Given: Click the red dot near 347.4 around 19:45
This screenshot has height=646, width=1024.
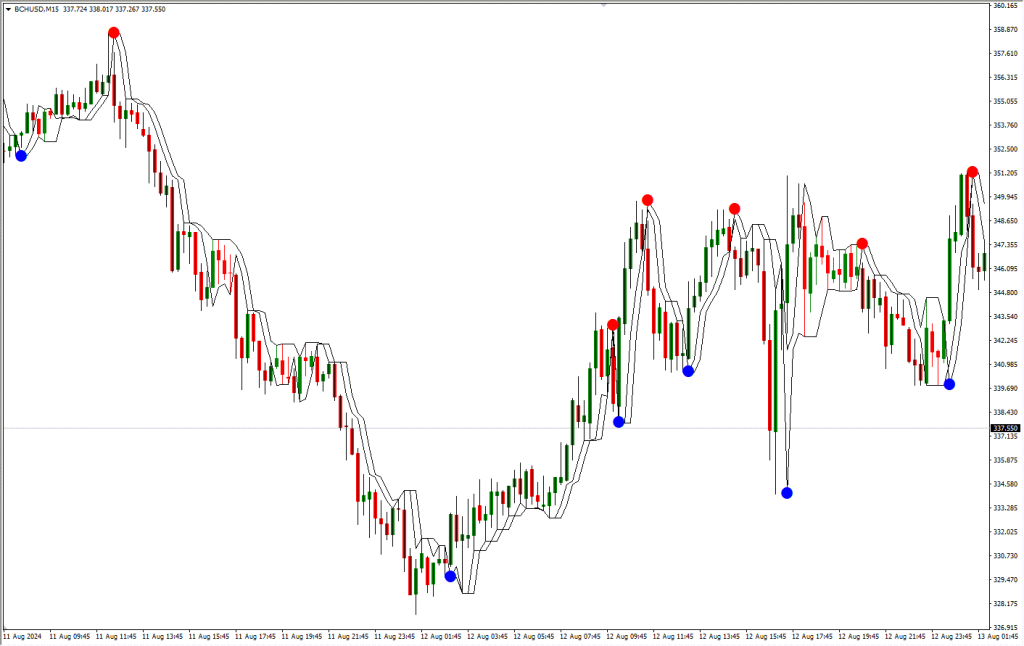Looking at the screenshot, I should (x=862, y=244).
